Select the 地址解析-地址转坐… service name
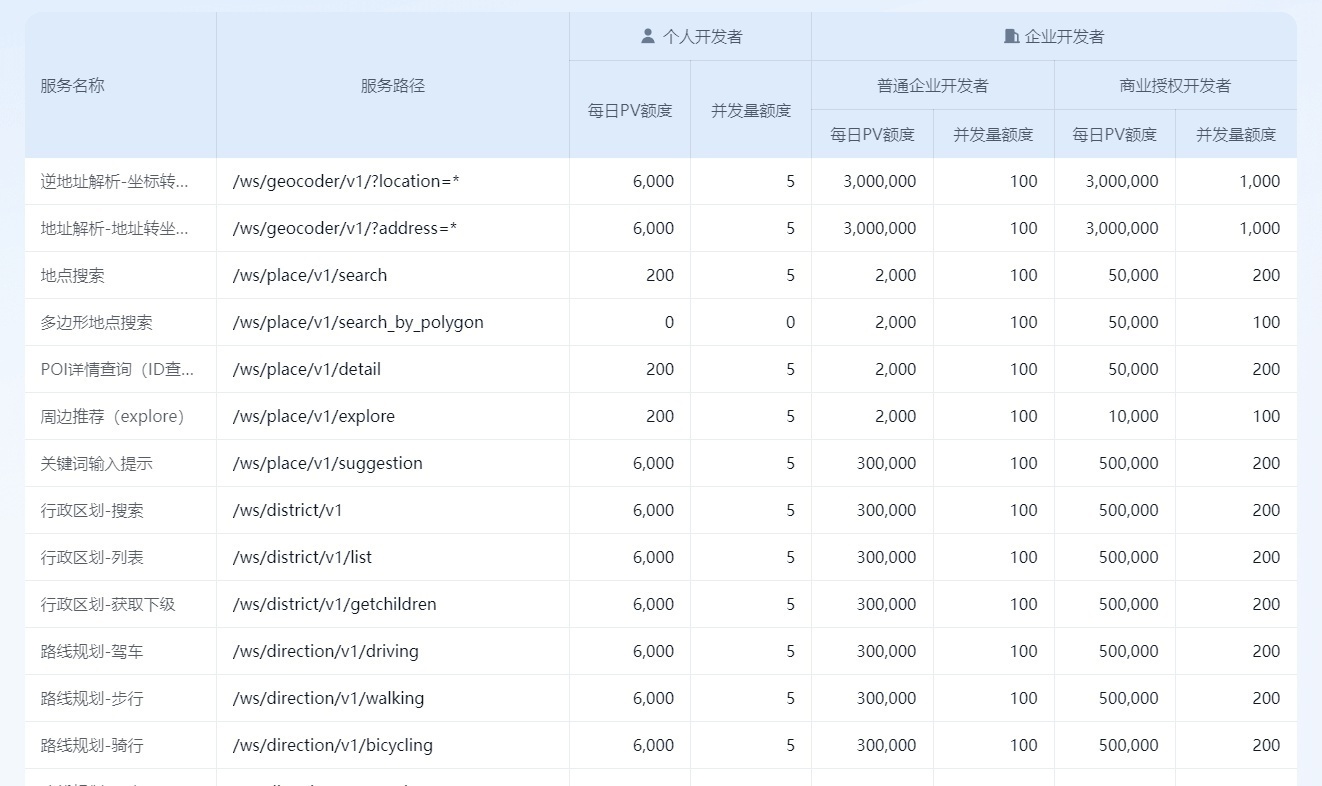The height and width of the screenshot is (786, 1322). [x=114, y=228]
